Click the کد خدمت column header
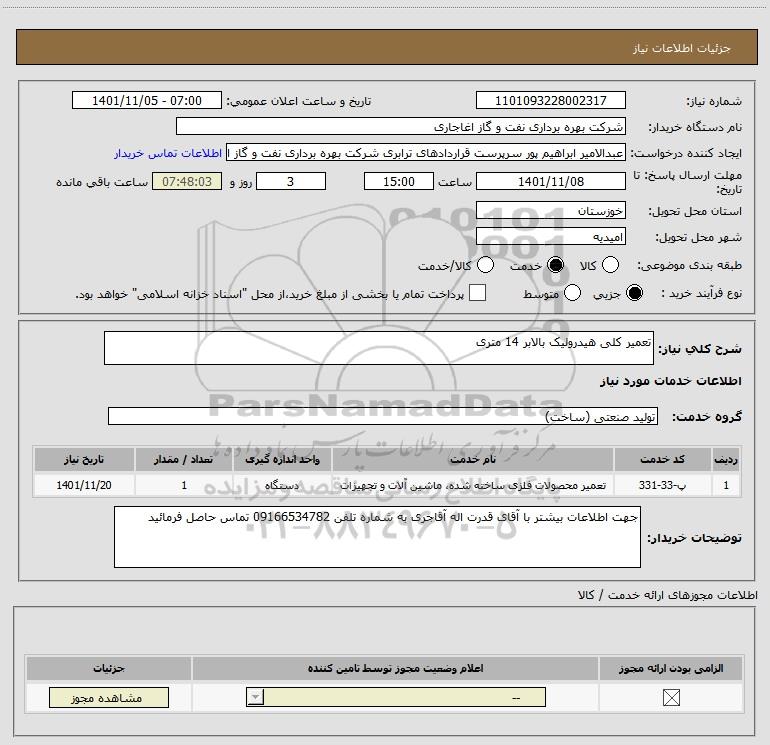This screenshot has width=770, height=745. coord(662,459)
